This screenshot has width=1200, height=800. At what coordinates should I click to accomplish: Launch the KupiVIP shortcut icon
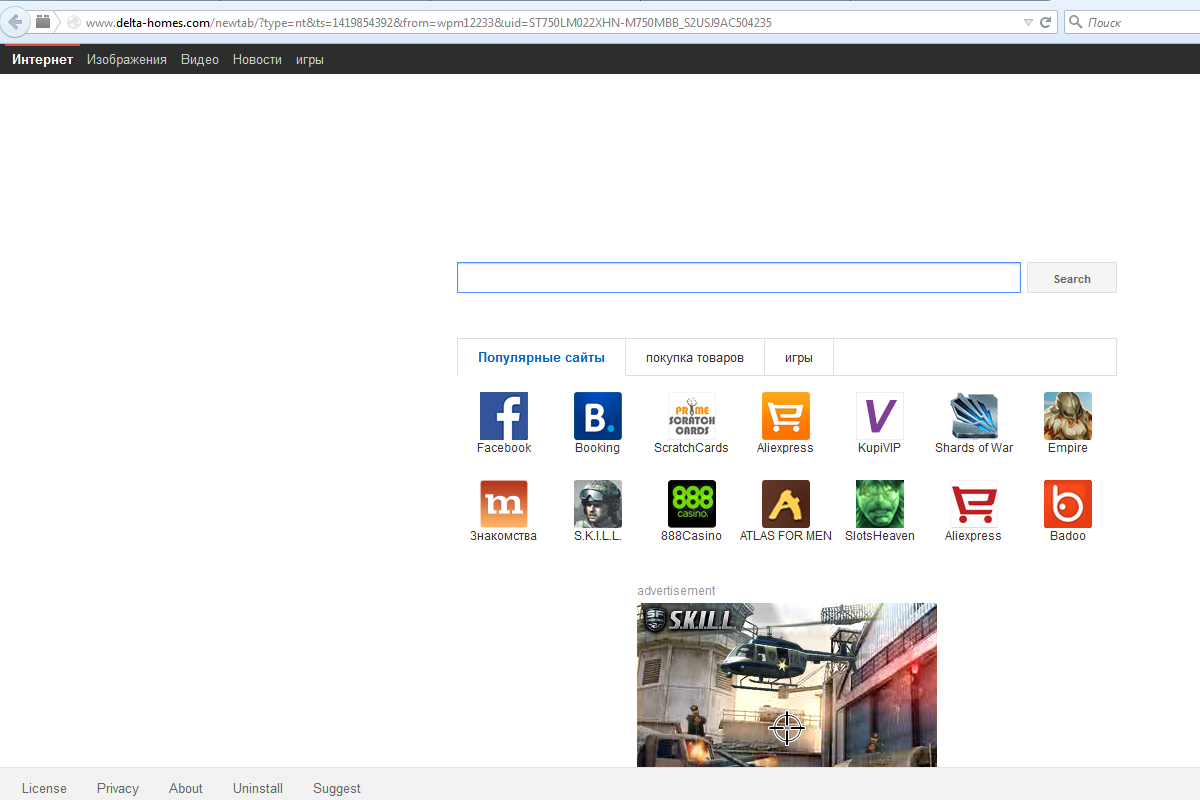pos(879,416)
